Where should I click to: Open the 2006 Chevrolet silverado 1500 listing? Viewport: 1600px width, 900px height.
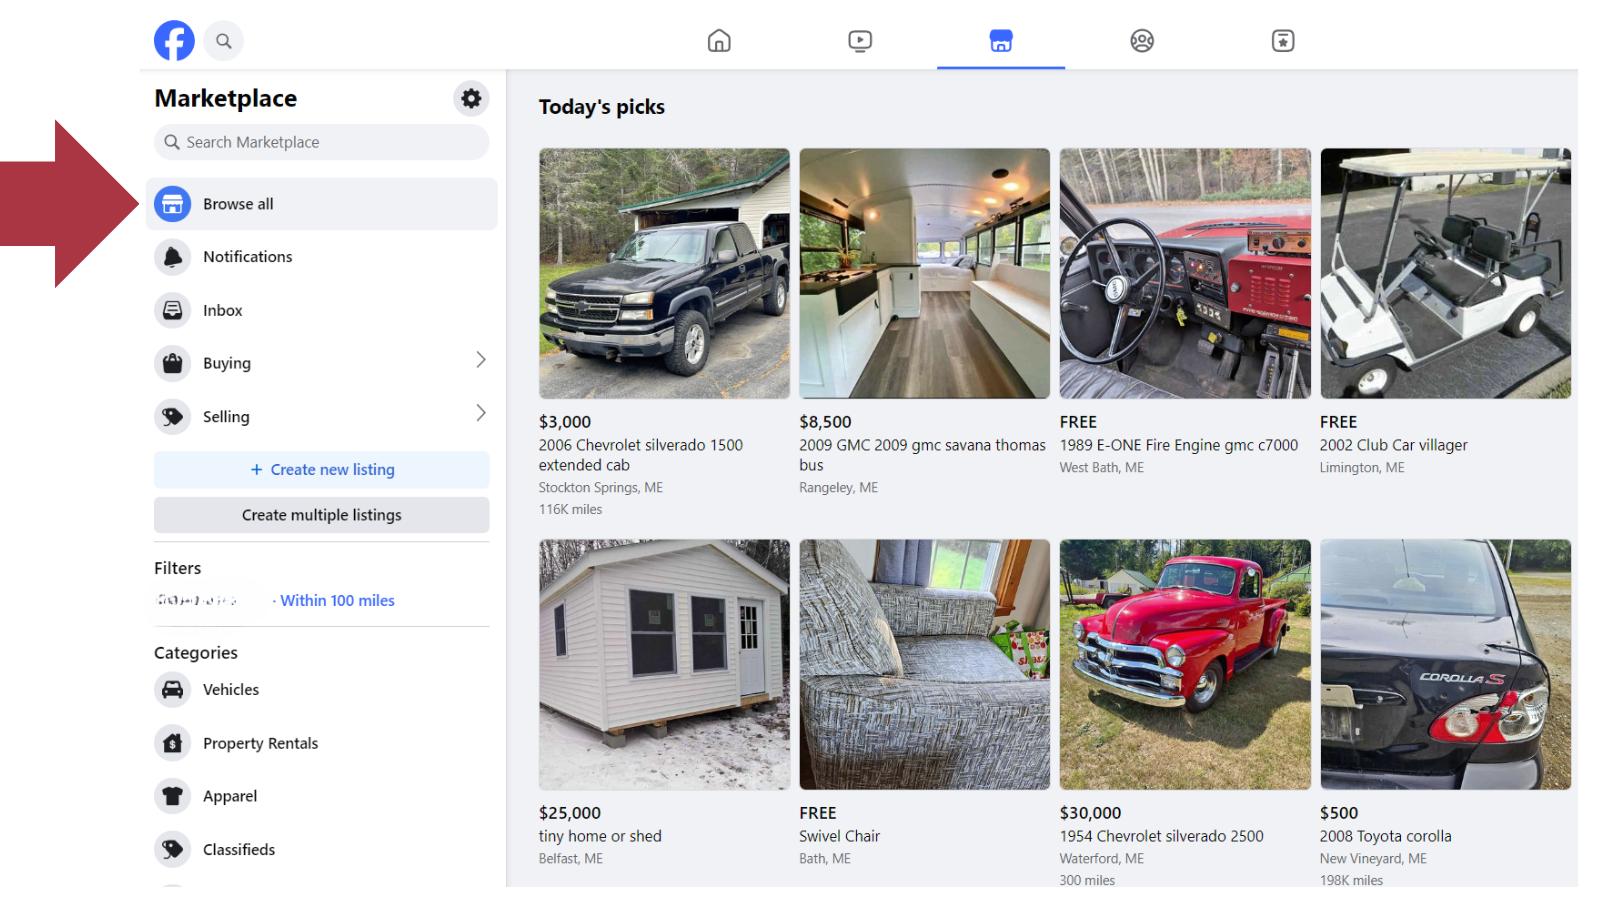664,274
